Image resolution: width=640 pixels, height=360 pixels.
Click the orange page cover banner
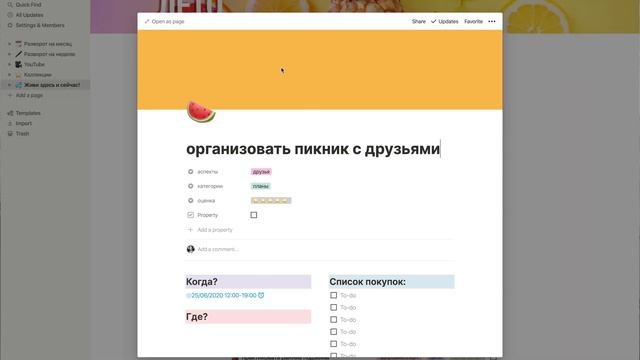(x=320, y=69)
